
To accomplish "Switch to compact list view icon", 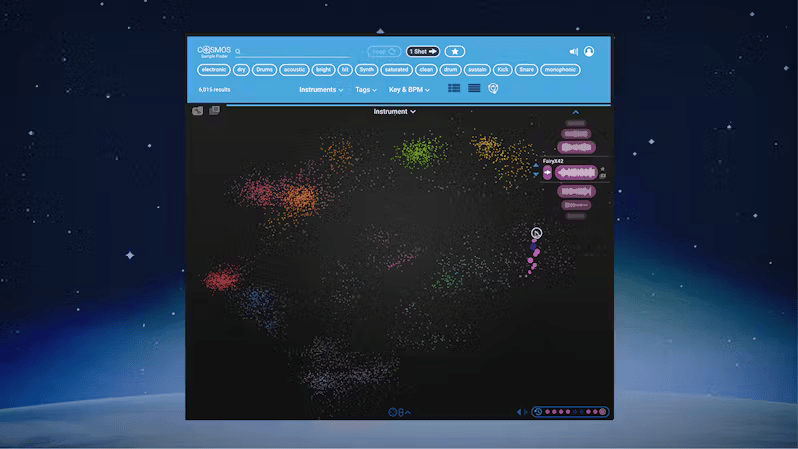I will click(474, 89).
